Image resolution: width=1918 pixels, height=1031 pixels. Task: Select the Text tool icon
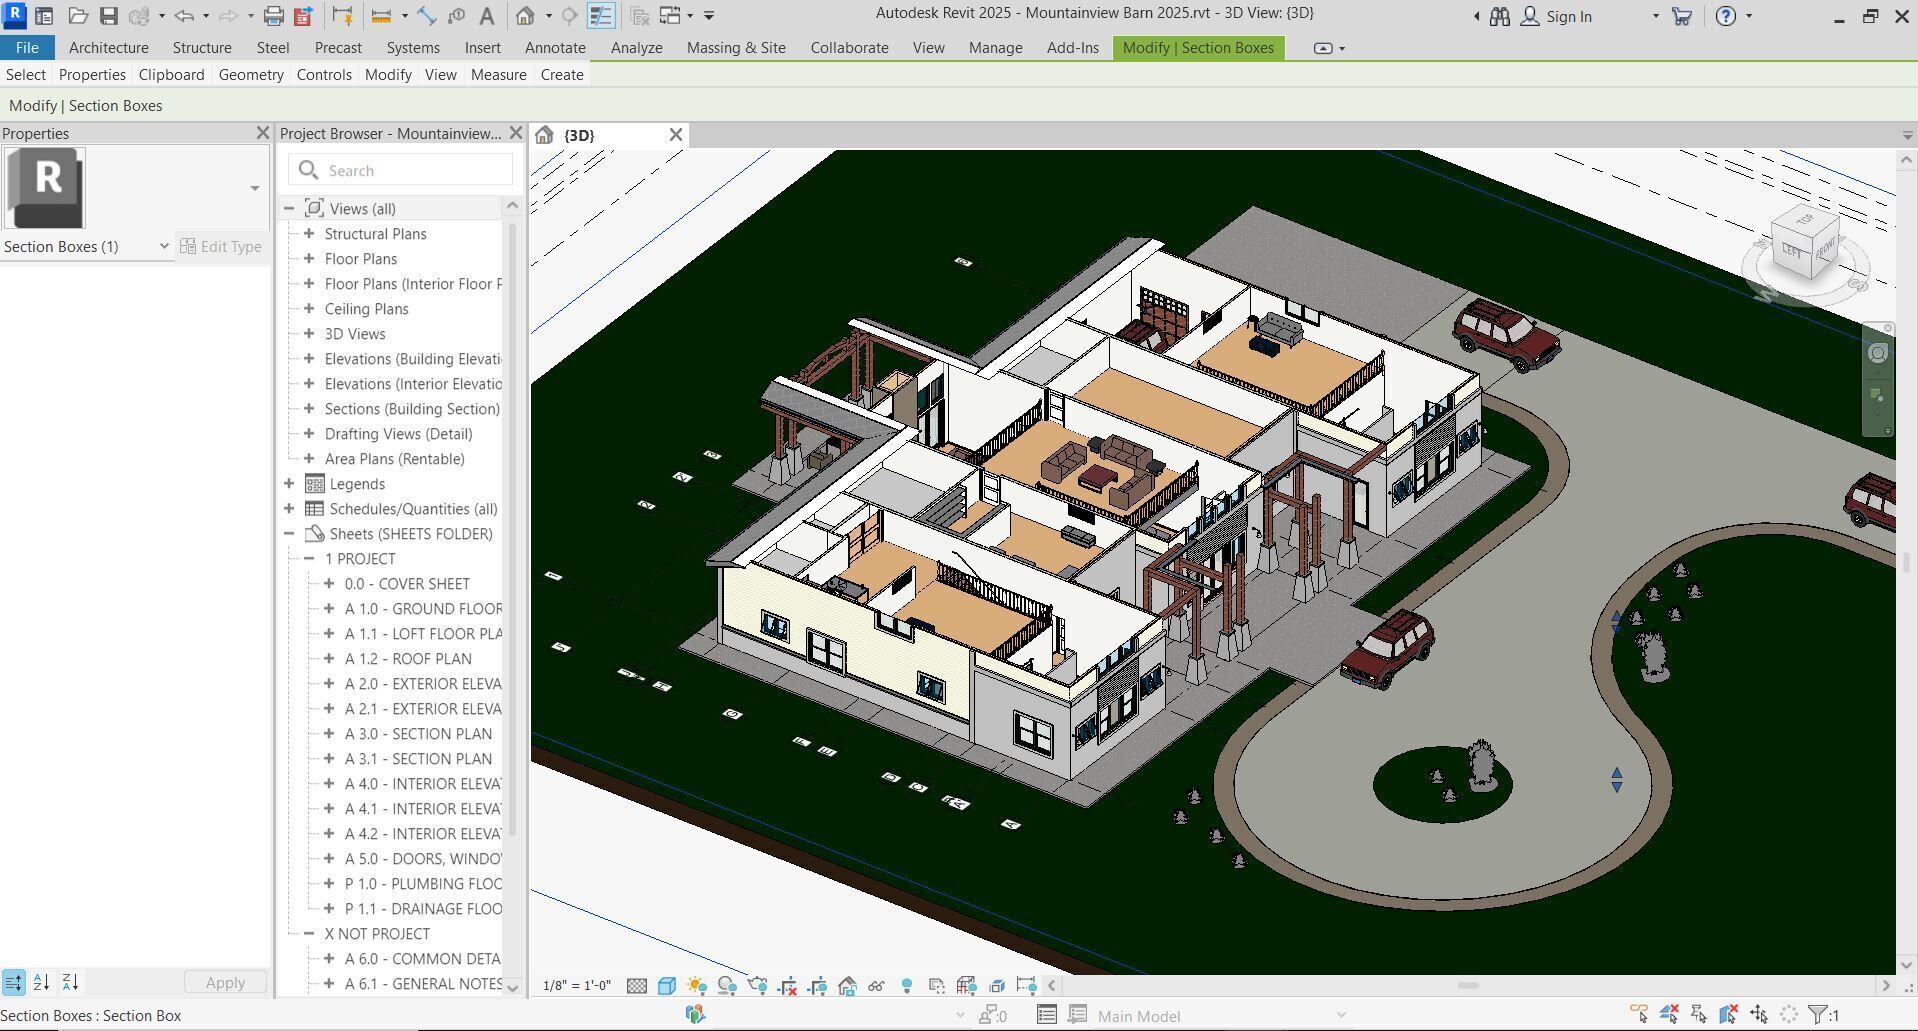[x=486, y=16]
